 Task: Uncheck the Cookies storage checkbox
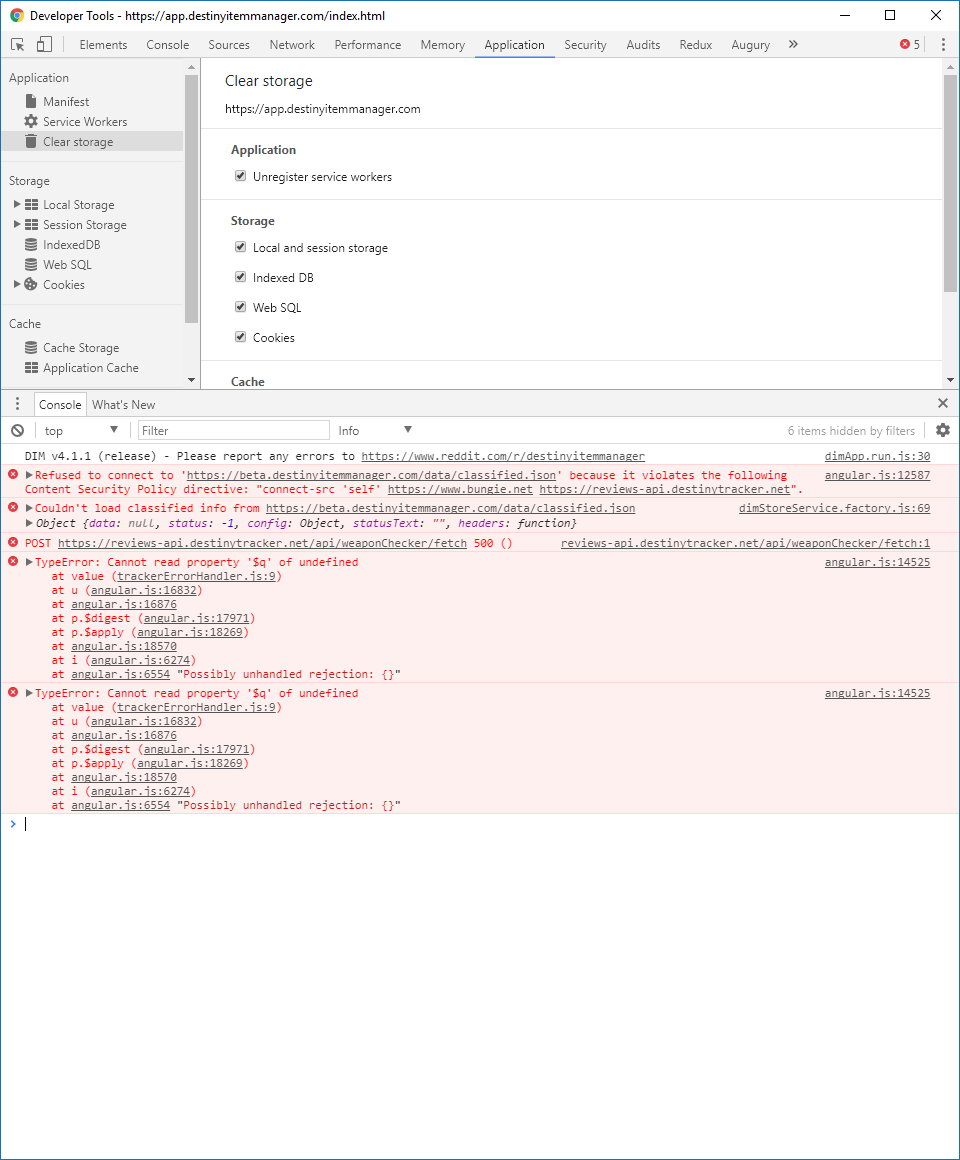coord(240,337)
